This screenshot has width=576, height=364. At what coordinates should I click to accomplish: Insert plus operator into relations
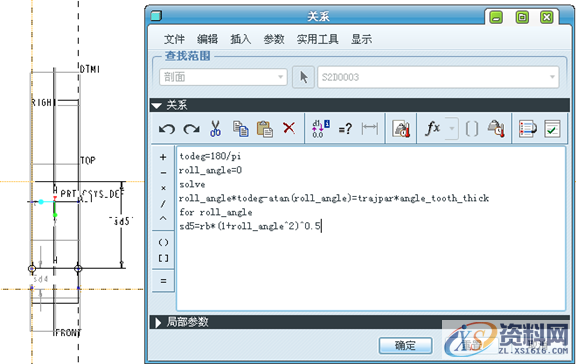[x=163, y=157]
